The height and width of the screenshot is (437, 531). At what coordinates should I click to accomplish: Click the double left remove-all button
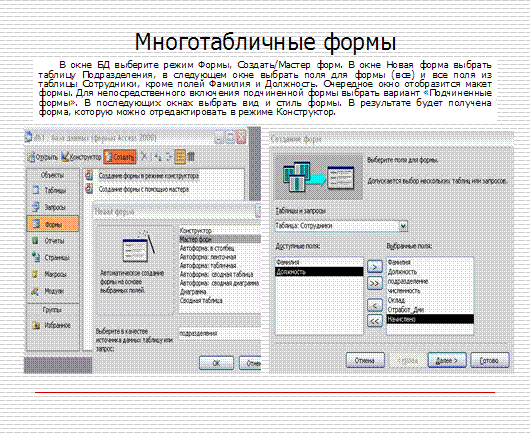(375, 320)
